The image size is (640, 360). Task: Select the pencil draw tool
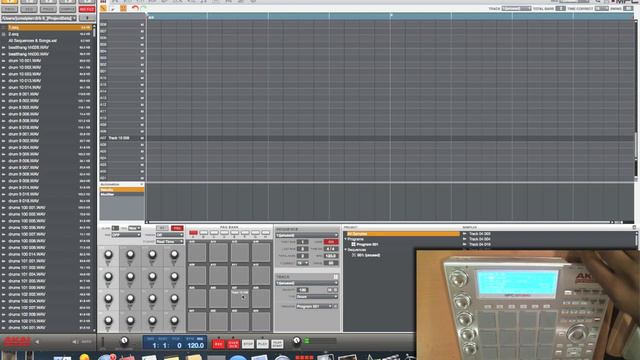104,8
